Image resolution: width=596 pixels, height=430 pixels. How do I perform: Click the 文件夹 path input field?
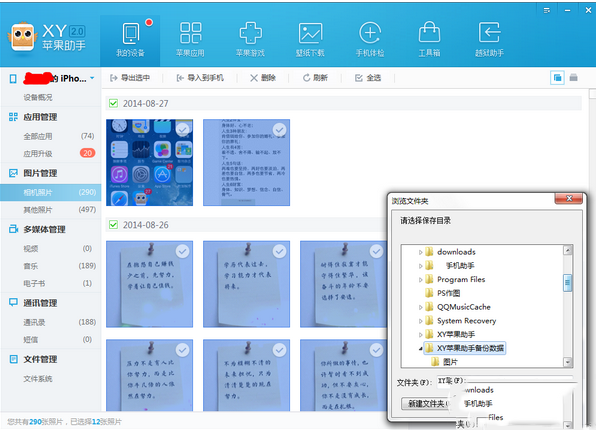tap(506, 381)
